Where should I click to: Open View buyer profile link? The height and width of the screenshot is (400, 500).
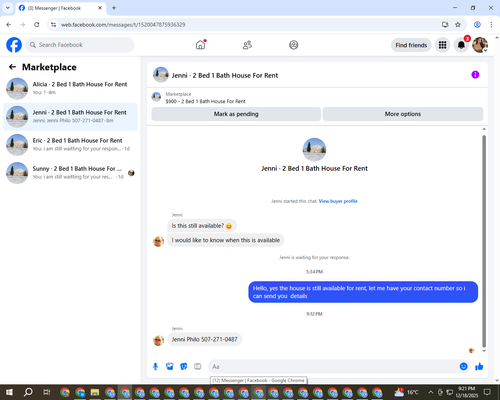pyautogui.click(x=338, y=201)
